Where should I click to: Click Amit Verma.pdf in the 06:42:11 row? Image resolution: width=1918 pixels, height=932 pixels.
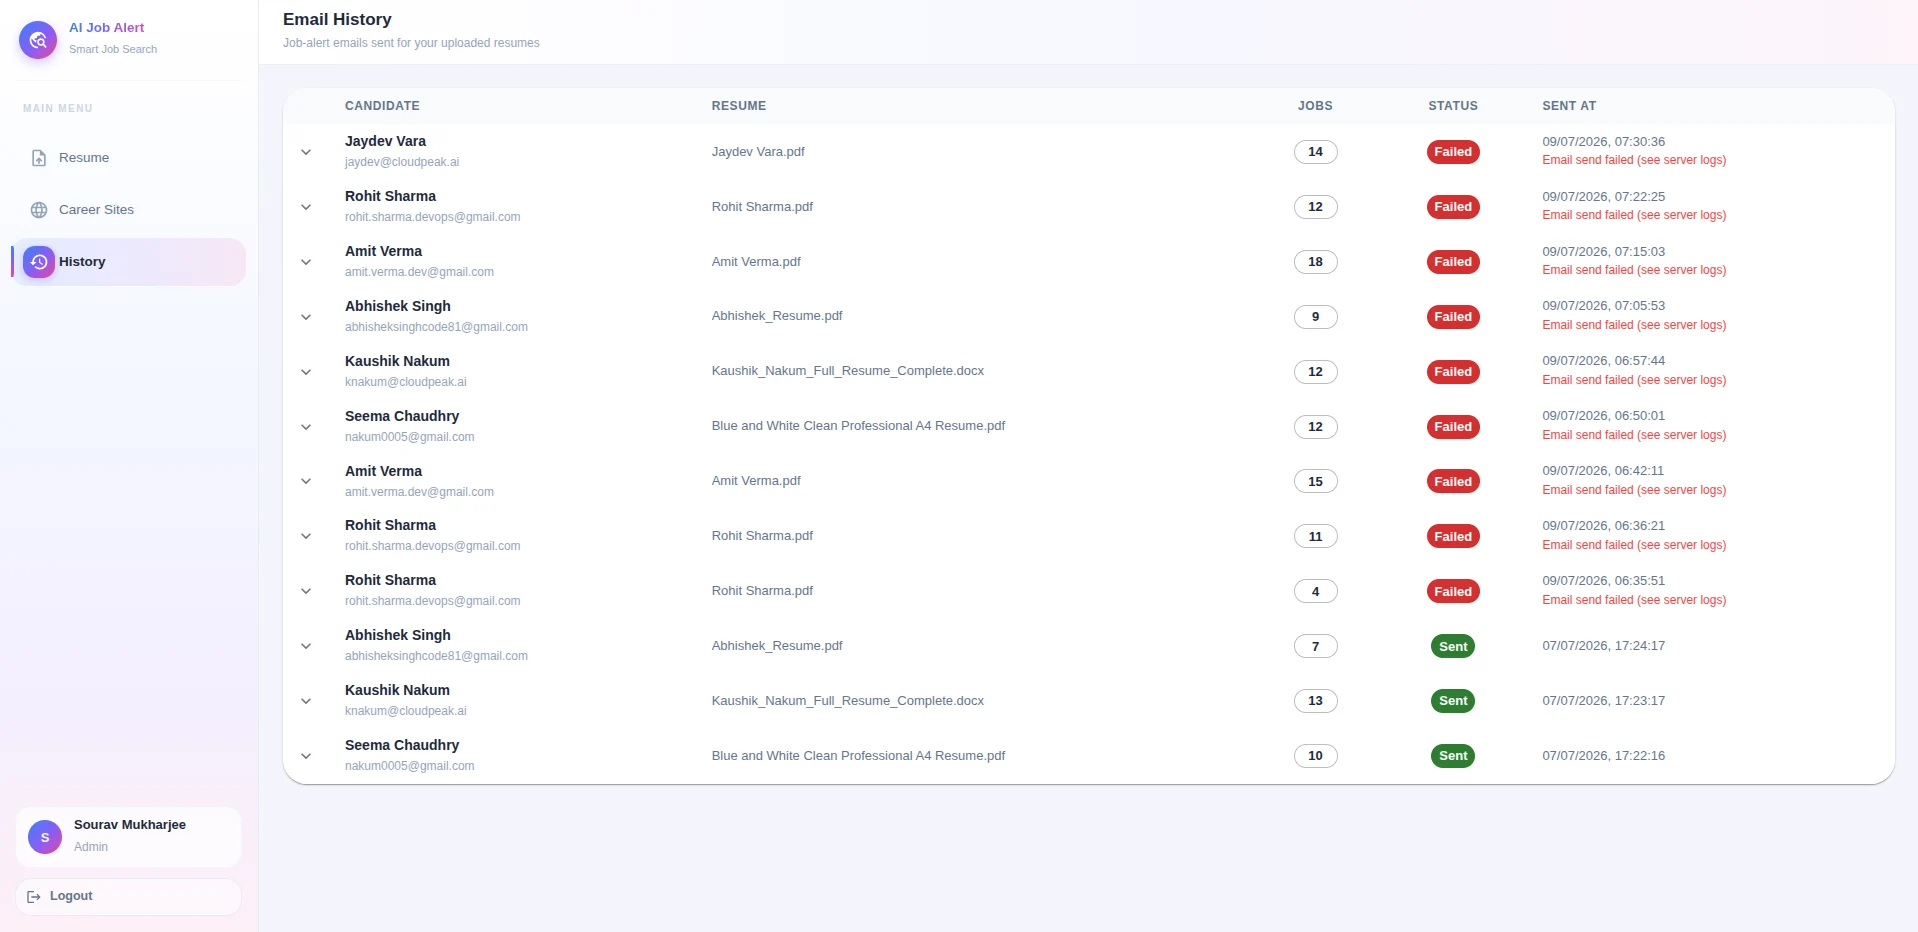tap(756, 481)
